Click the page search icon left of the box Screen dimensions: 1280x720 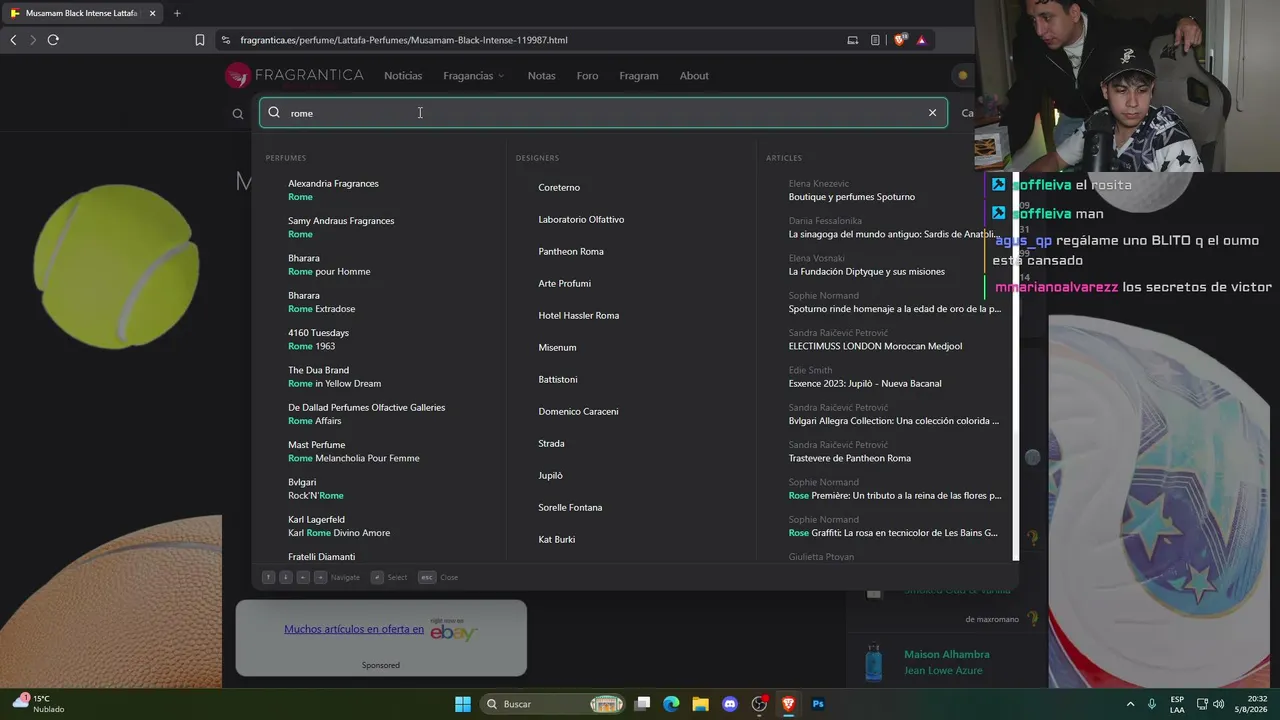tap(238, 114)
